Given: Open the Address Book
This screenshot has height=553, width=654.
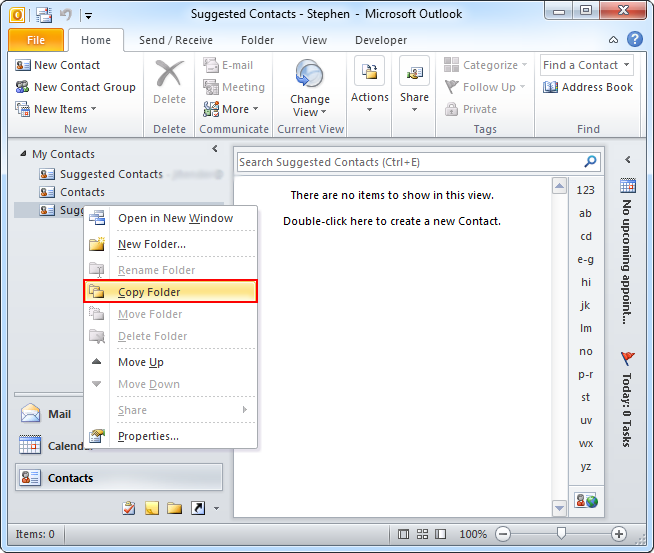Looking at the screenshot, I should pos(588,87).
